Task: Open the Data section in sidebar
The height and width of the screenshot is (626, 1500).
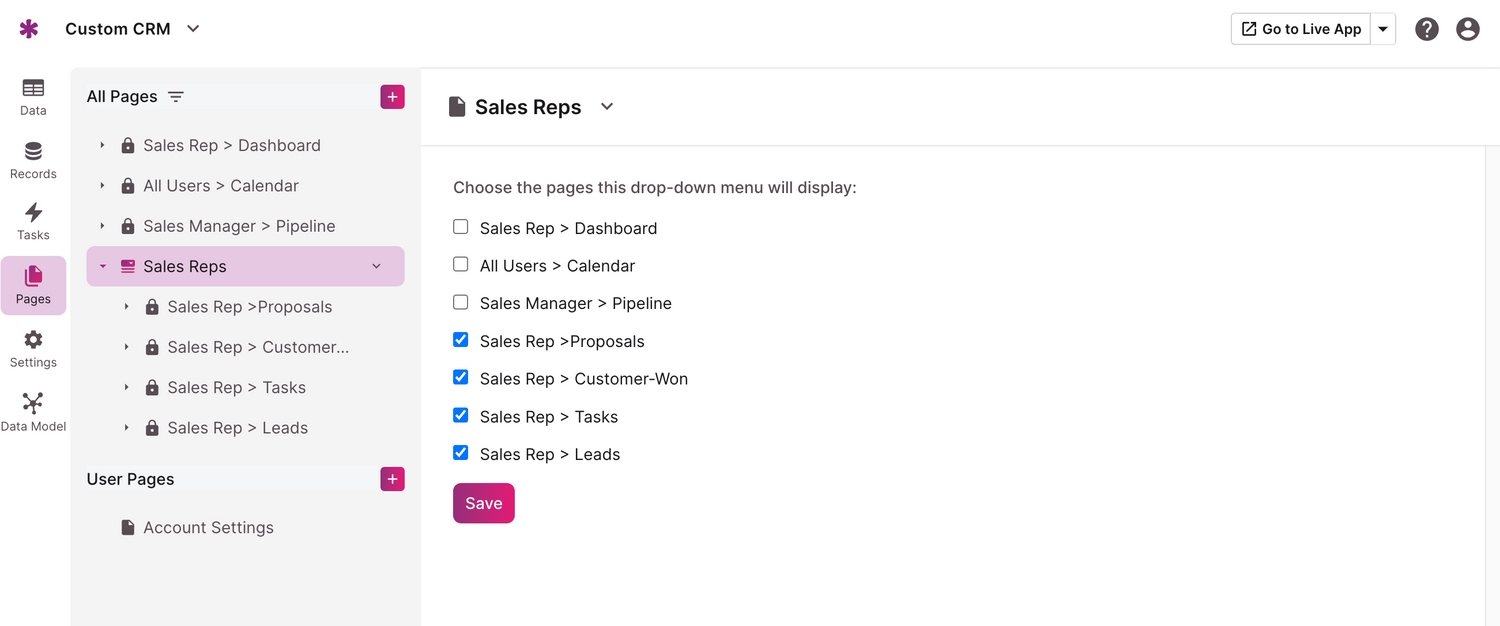Action: 33,97
